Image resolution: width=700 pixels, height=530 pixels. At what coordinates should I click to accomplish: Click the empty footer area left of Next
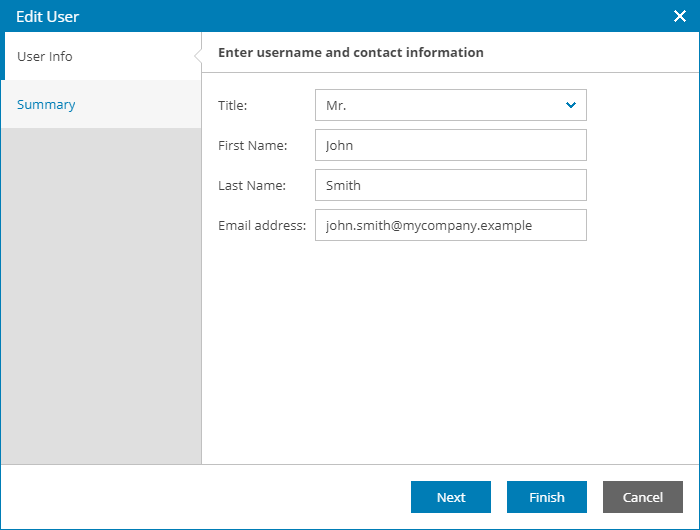click(200, 497)
